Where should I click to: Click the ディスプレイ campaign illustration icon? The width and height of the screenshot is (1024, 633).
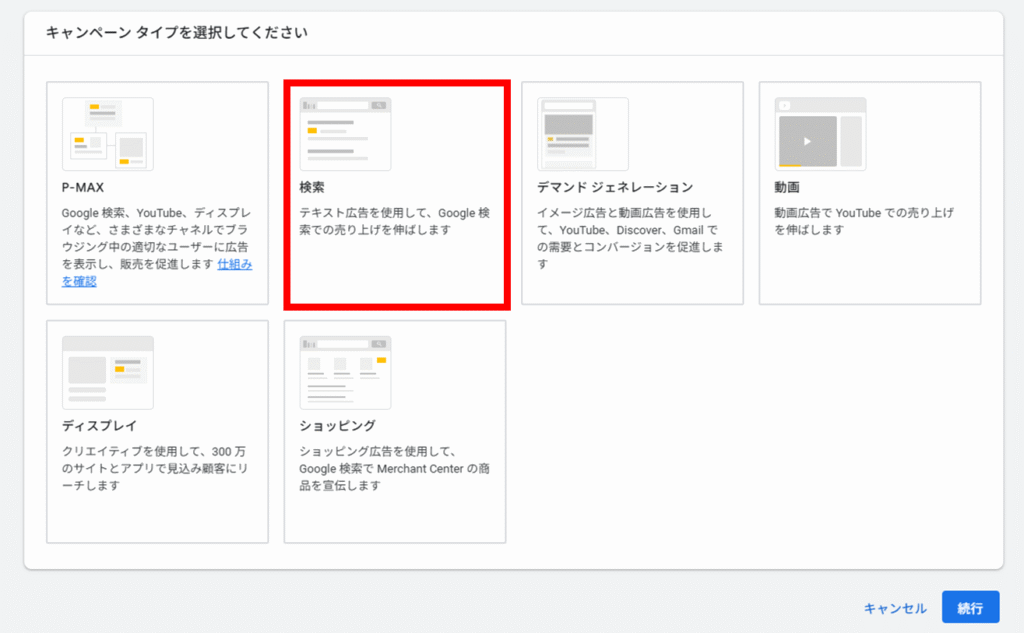(108, 372)
